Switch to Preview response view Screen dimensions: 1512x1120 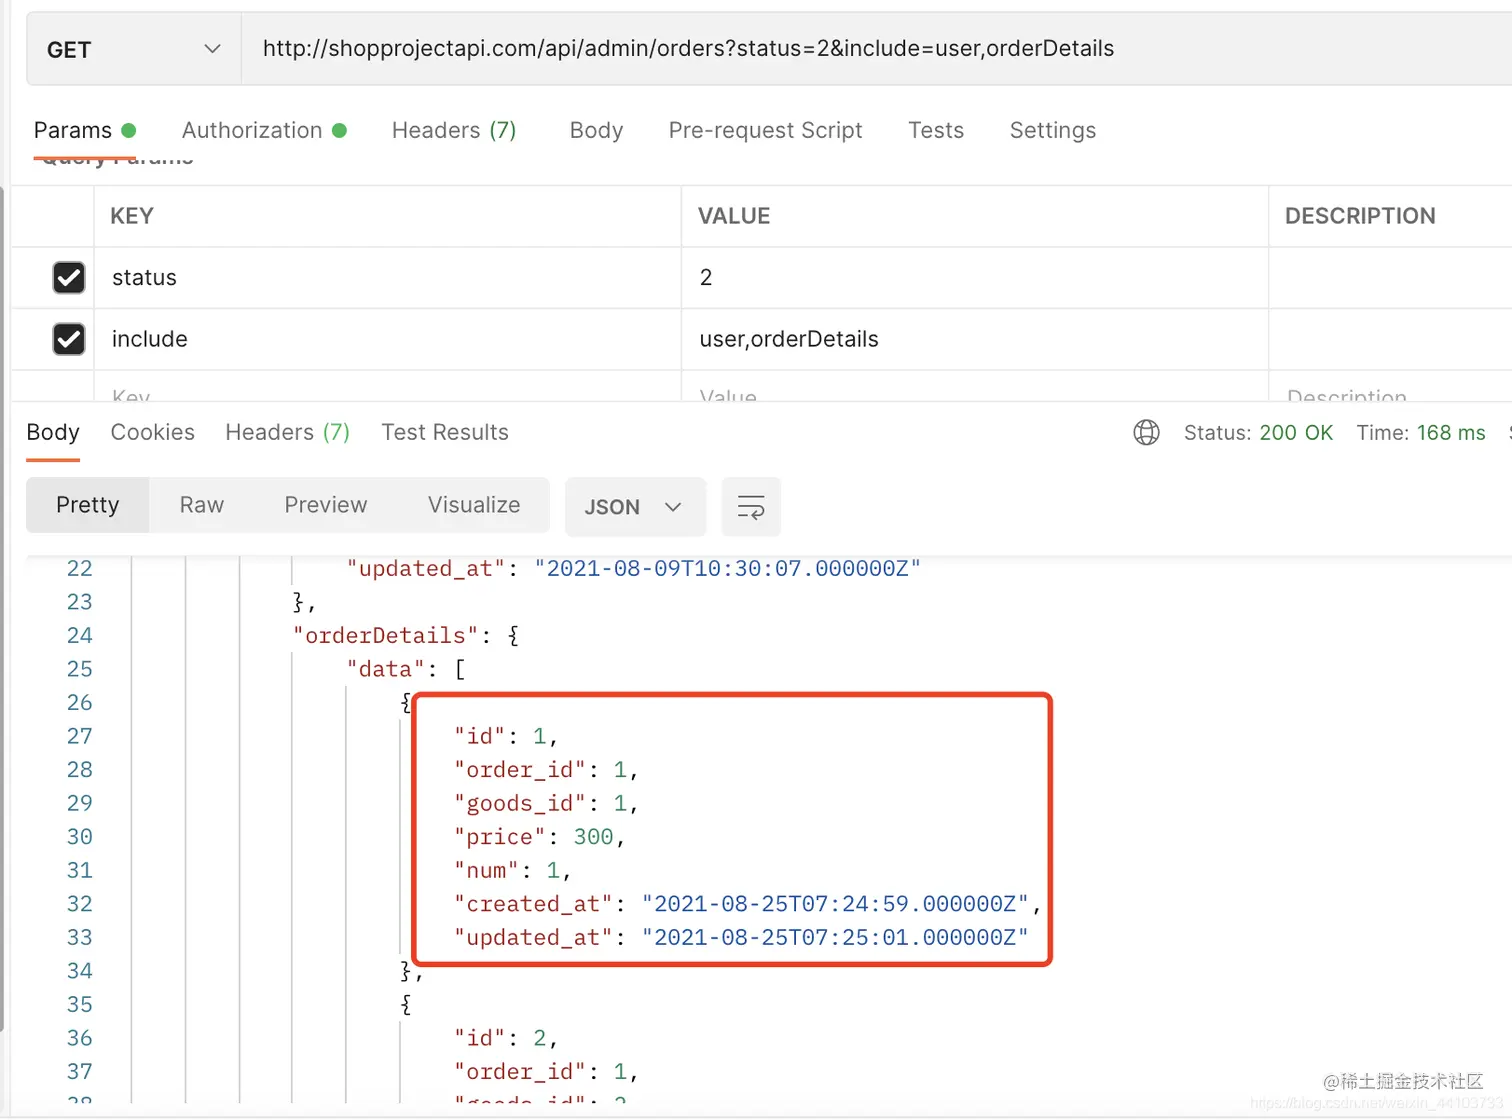point(326,505)
